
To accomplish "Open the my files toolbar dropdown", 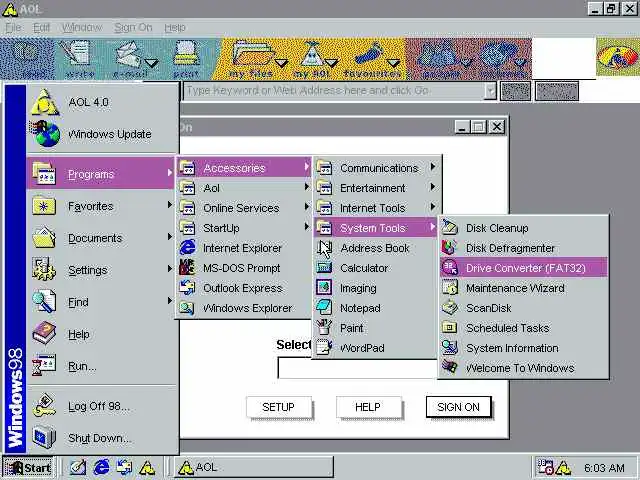I will tap(281, 63).
